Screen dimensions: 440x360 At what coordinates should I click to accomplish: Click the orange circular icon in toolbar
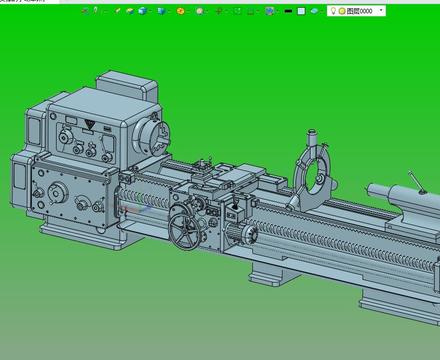[180, 11]
